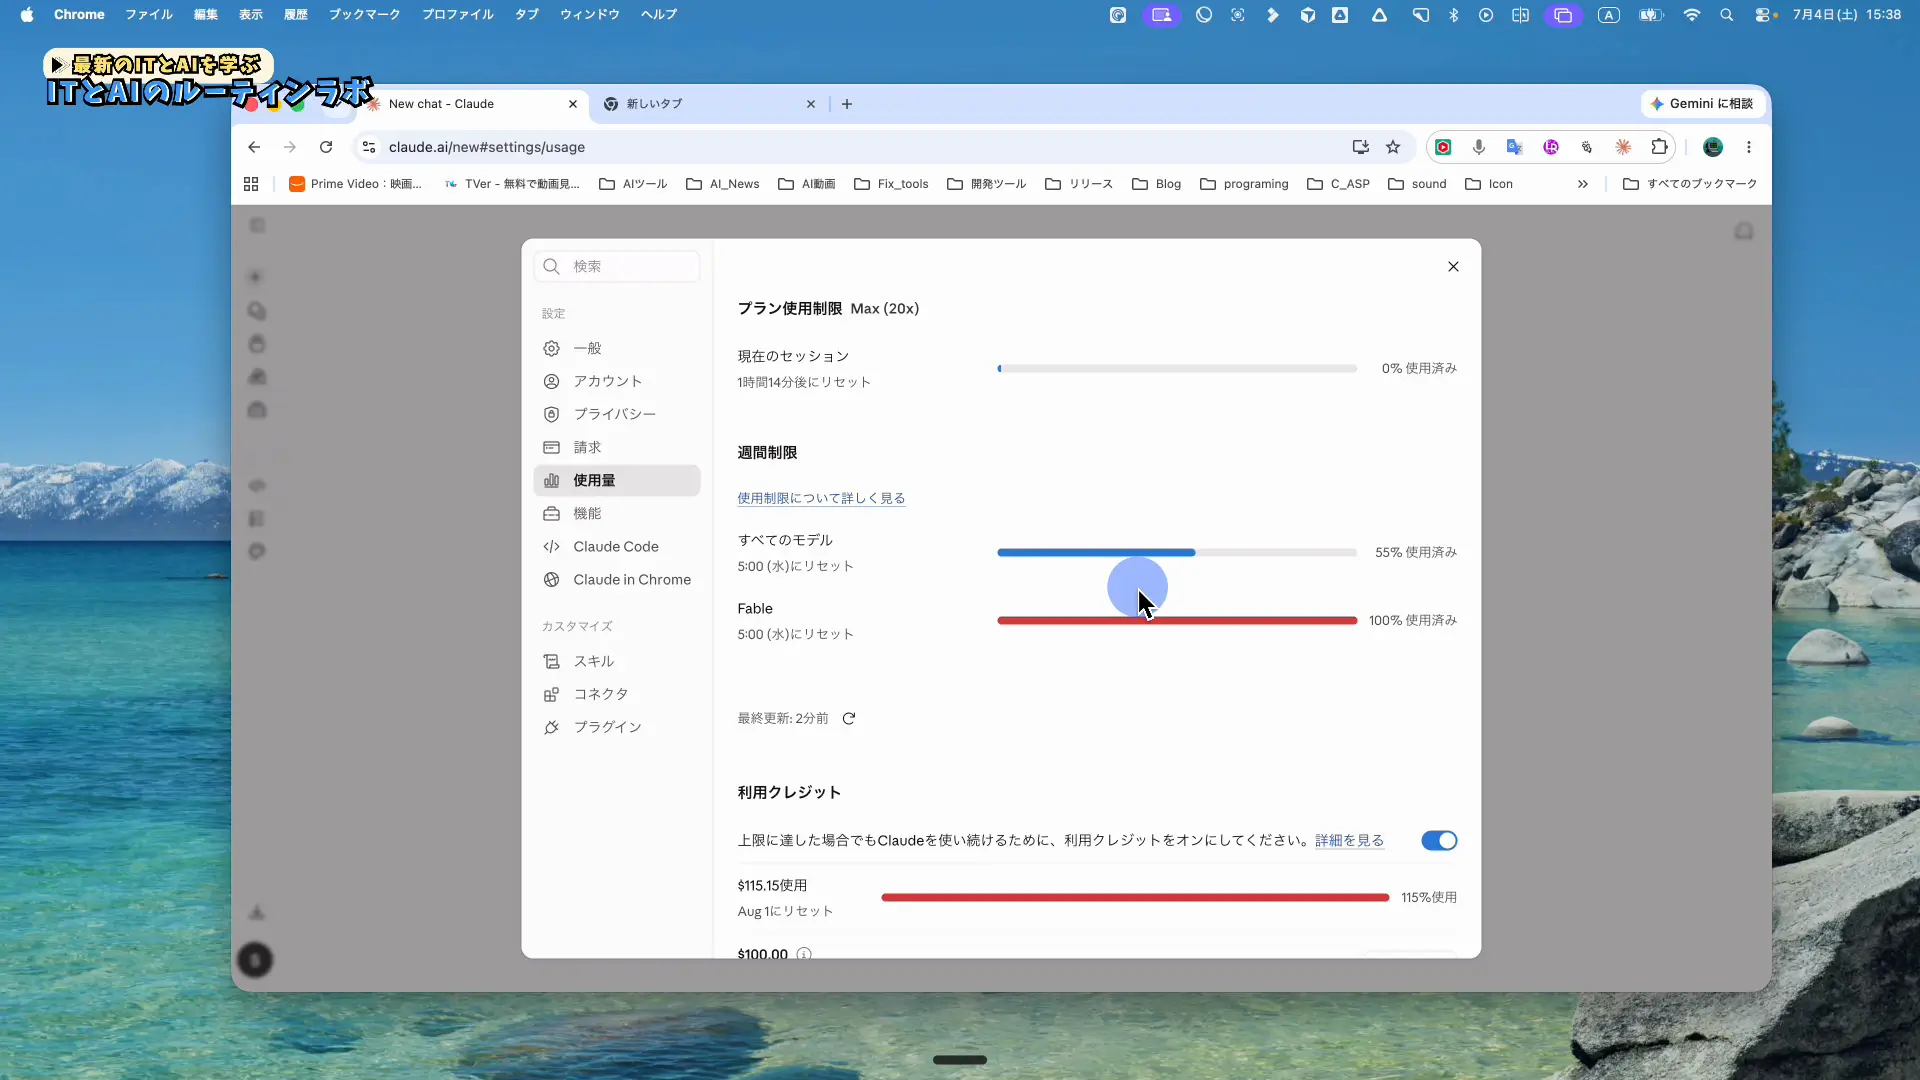Click 詳細を見る link in credits section

[1349, 840]
